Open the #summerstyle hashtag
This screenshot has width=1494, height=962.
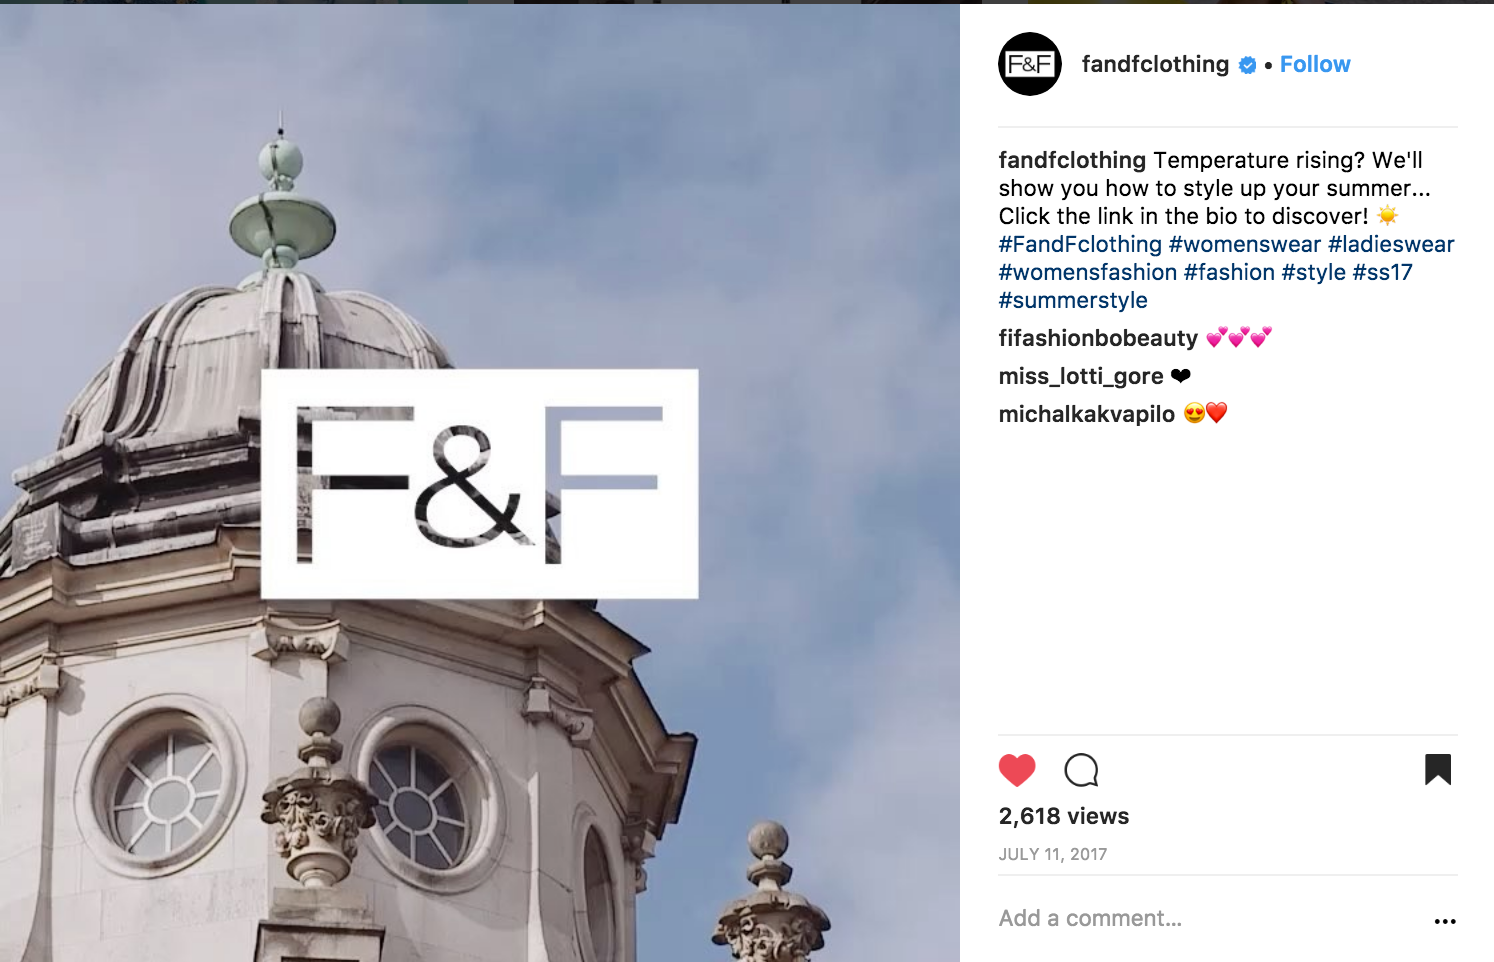tap(1073, 300)
